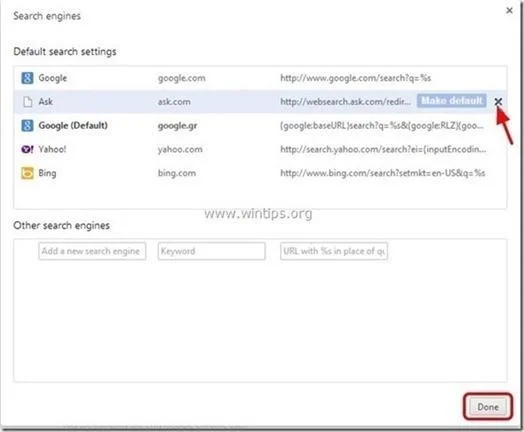Click the Yahoo! logo icon
524x432 pixels.
pos(27,149)
